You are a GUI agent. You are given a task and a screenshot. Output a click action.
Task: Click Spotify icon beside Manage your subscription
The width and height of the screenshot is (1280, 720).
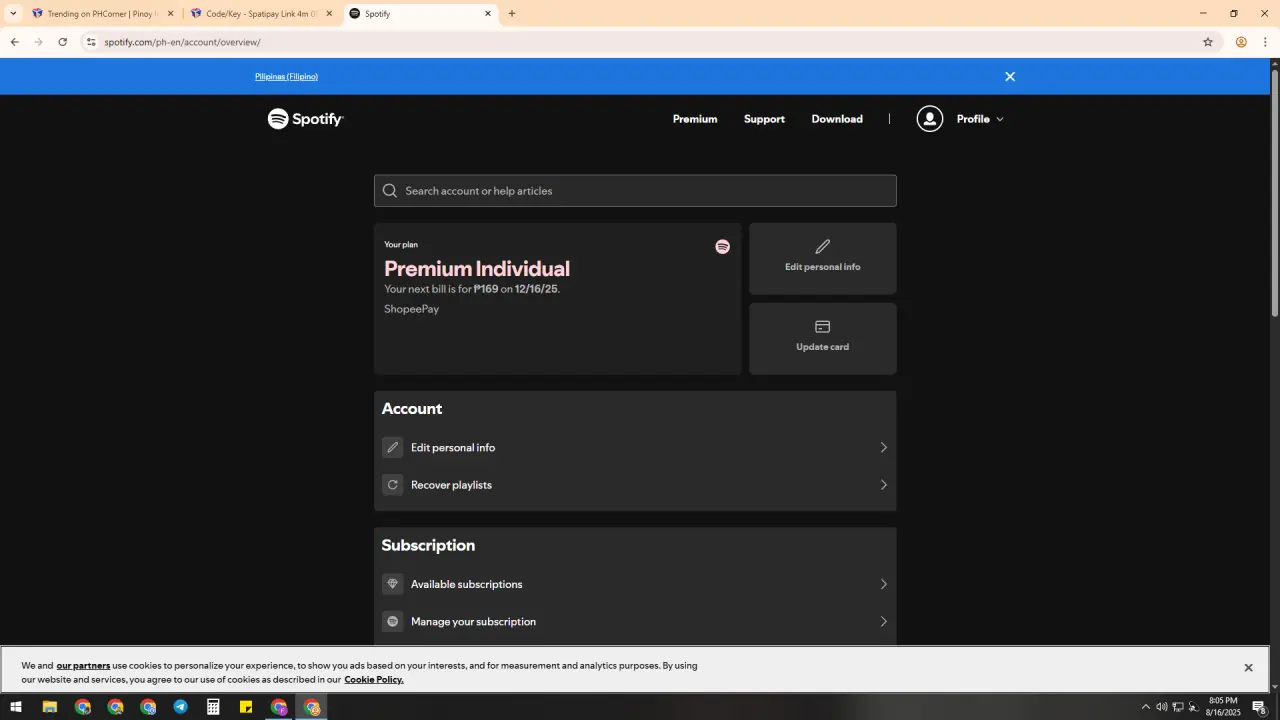(x=393, y=622)
